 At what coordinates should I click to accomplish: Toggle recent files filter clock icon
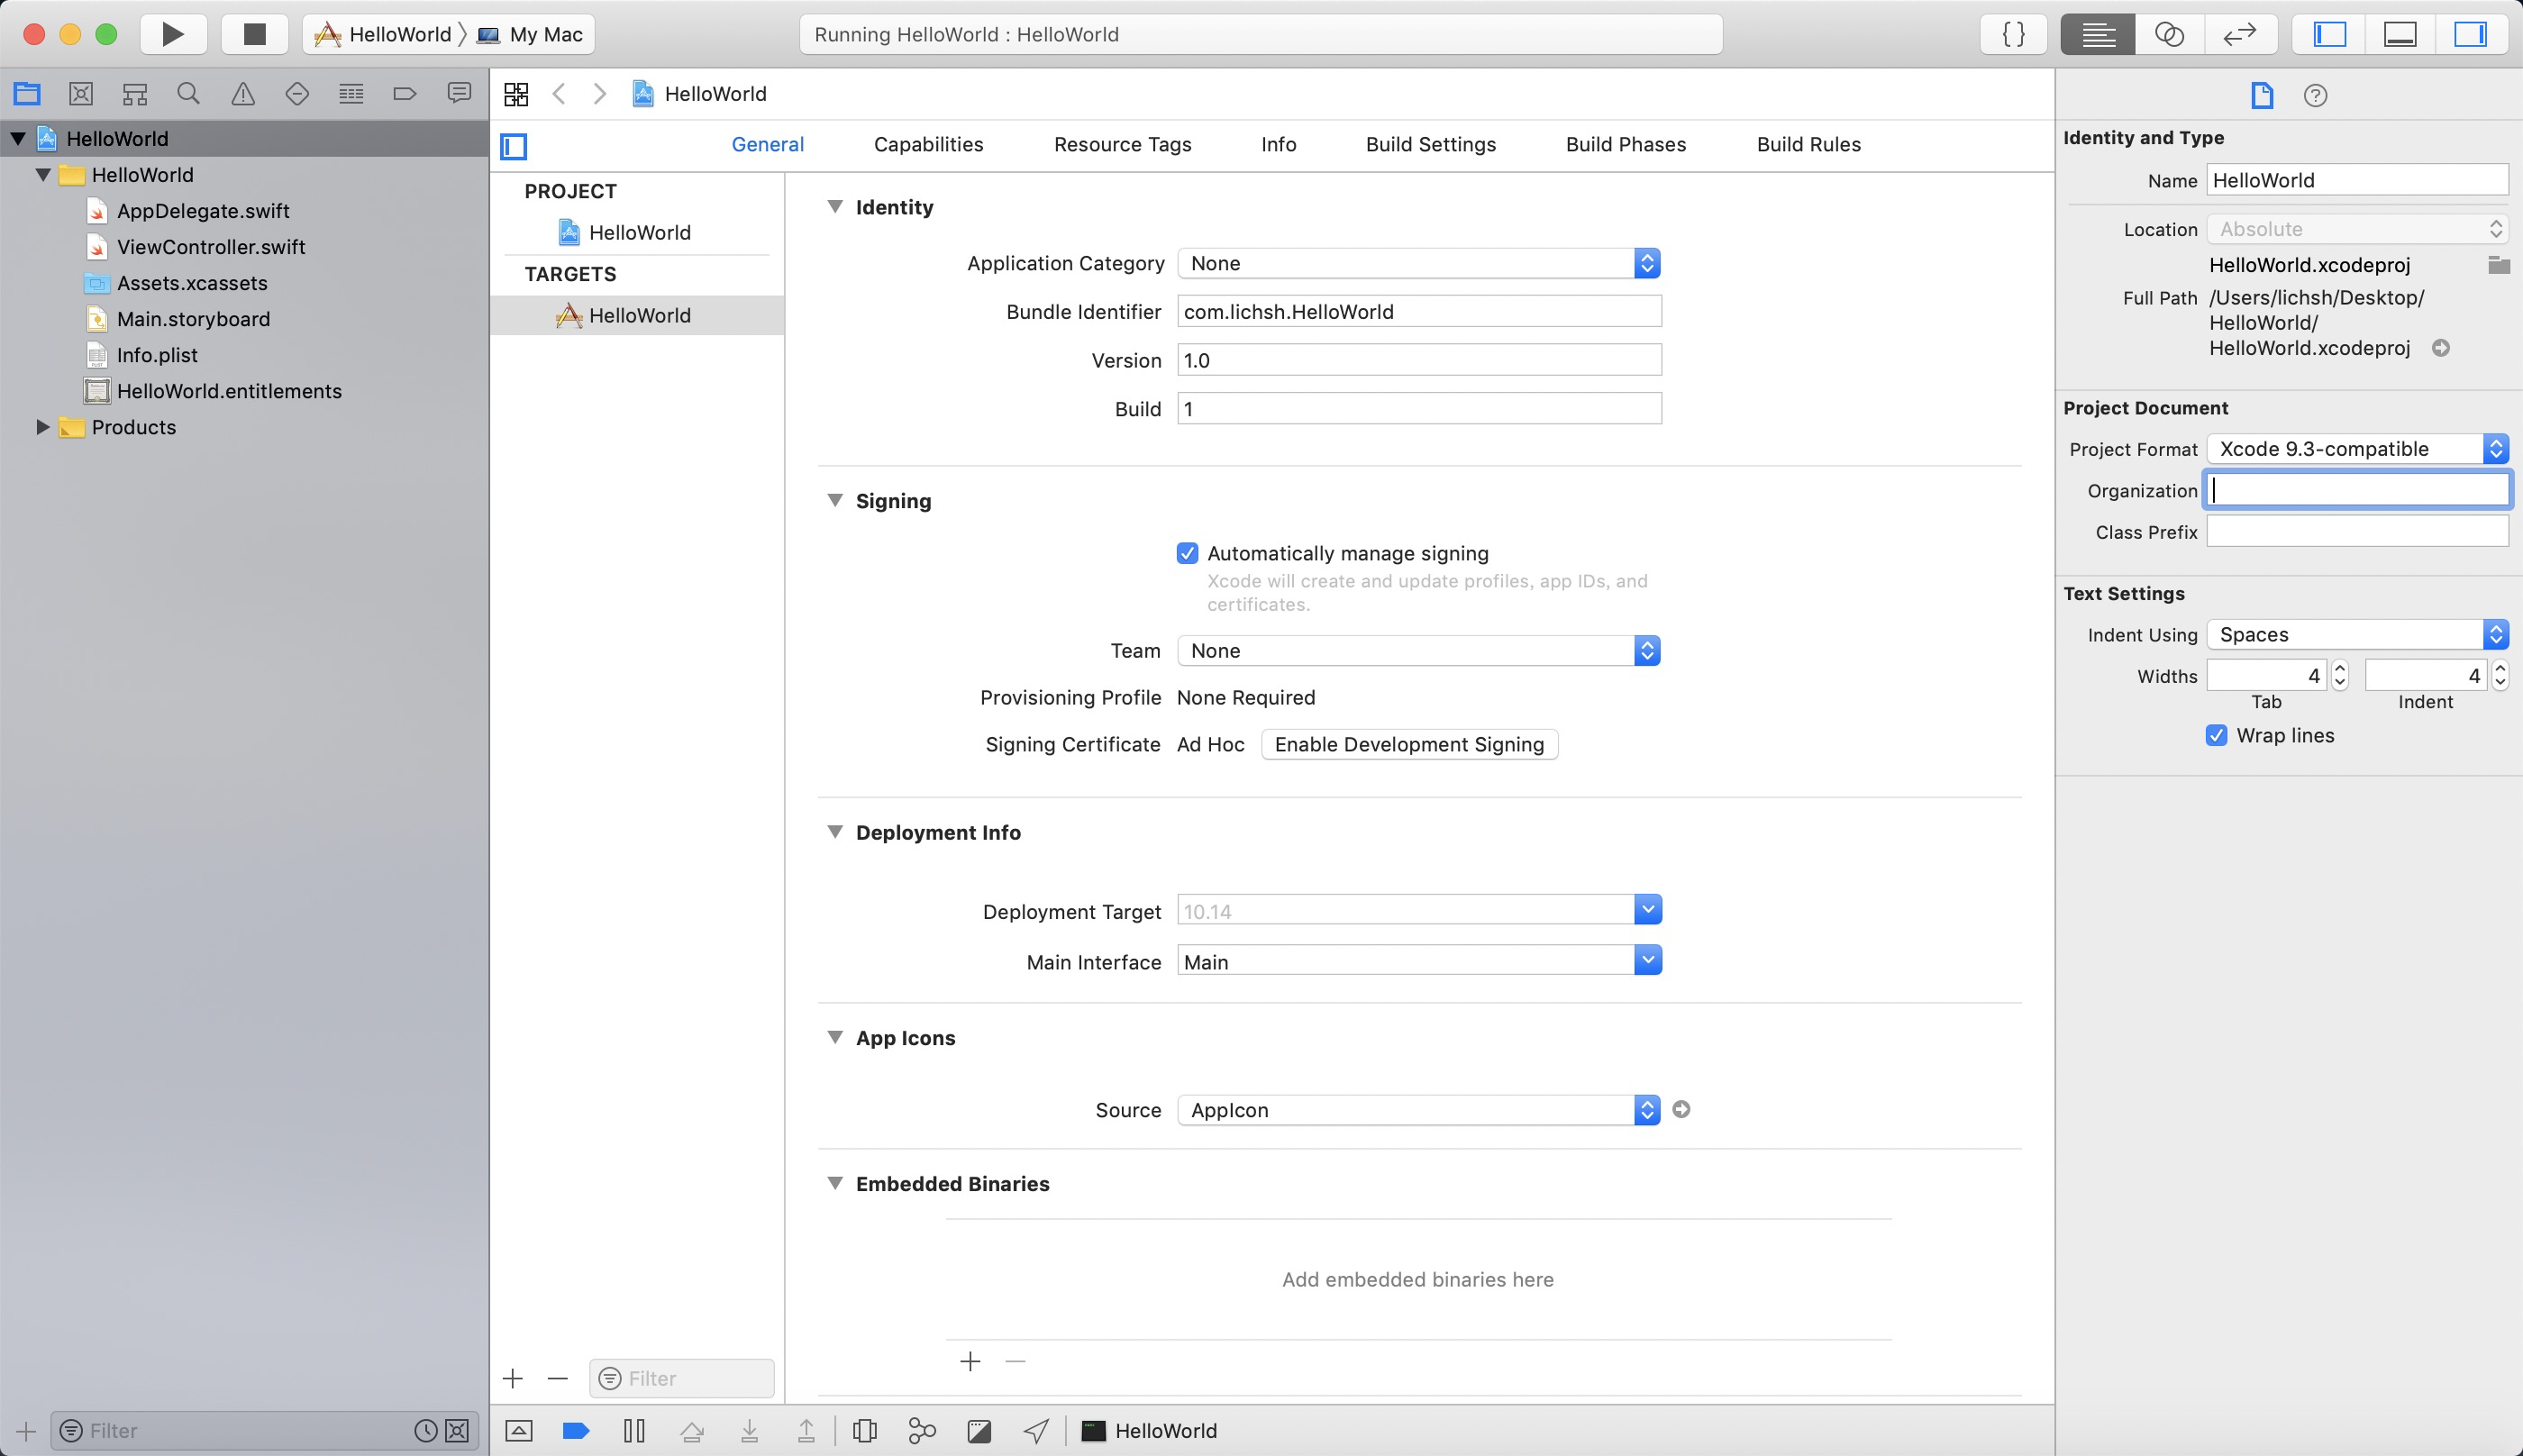click(426, 1431)
